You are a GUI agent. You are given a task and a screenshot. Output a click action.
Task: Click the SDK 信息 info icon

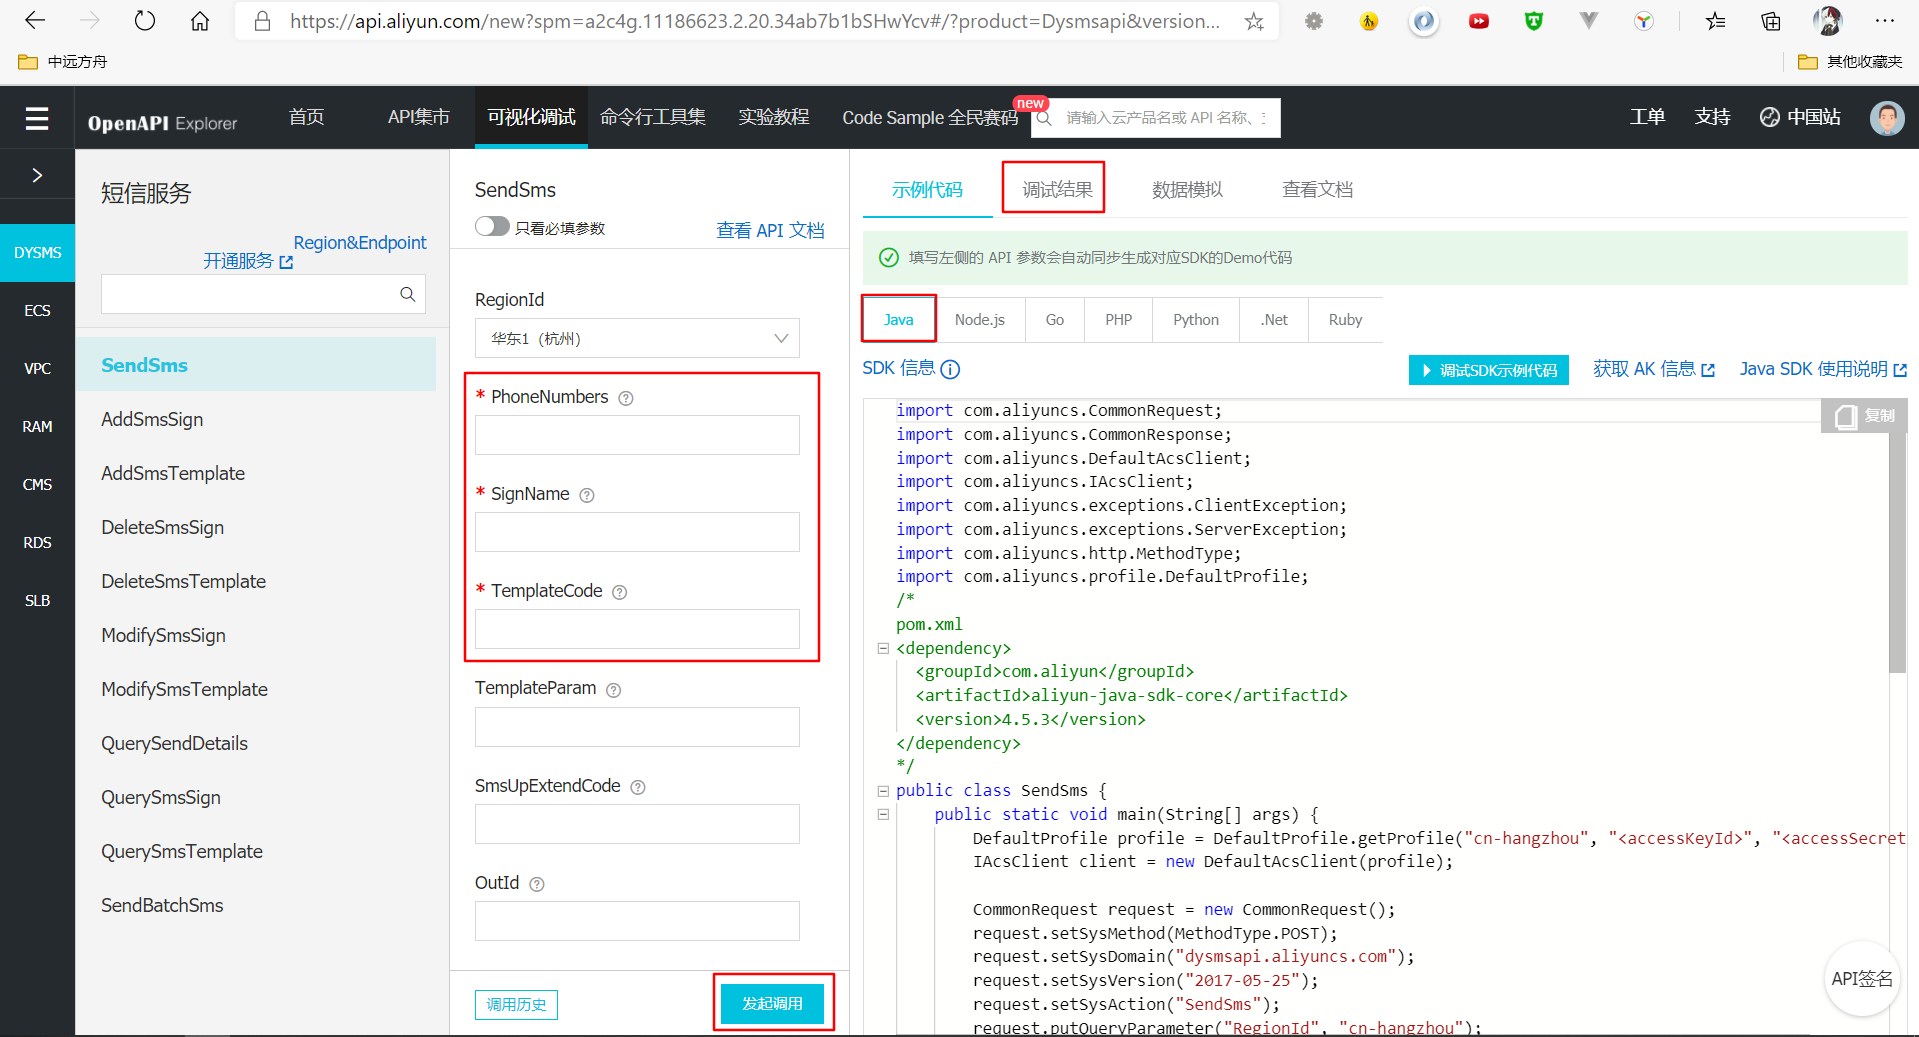[x=950, y=369]
